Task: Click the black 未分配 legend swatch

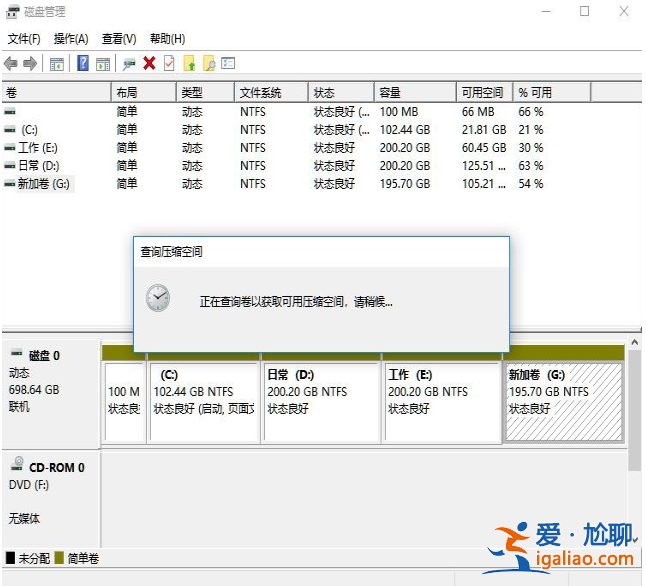Action: click(x=10, y=558)
